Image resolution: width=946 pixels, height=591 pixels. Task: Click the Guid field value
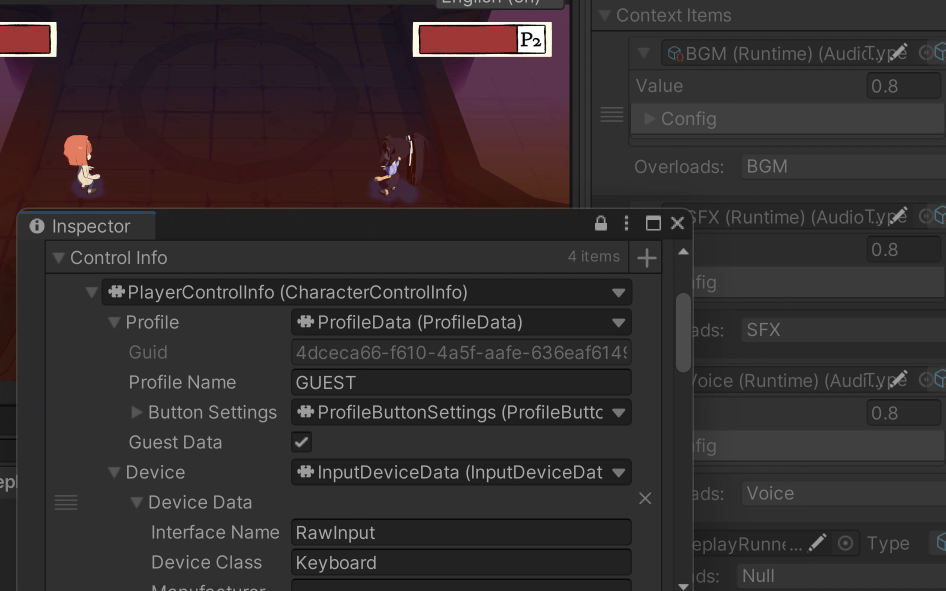tap(462, 352)
